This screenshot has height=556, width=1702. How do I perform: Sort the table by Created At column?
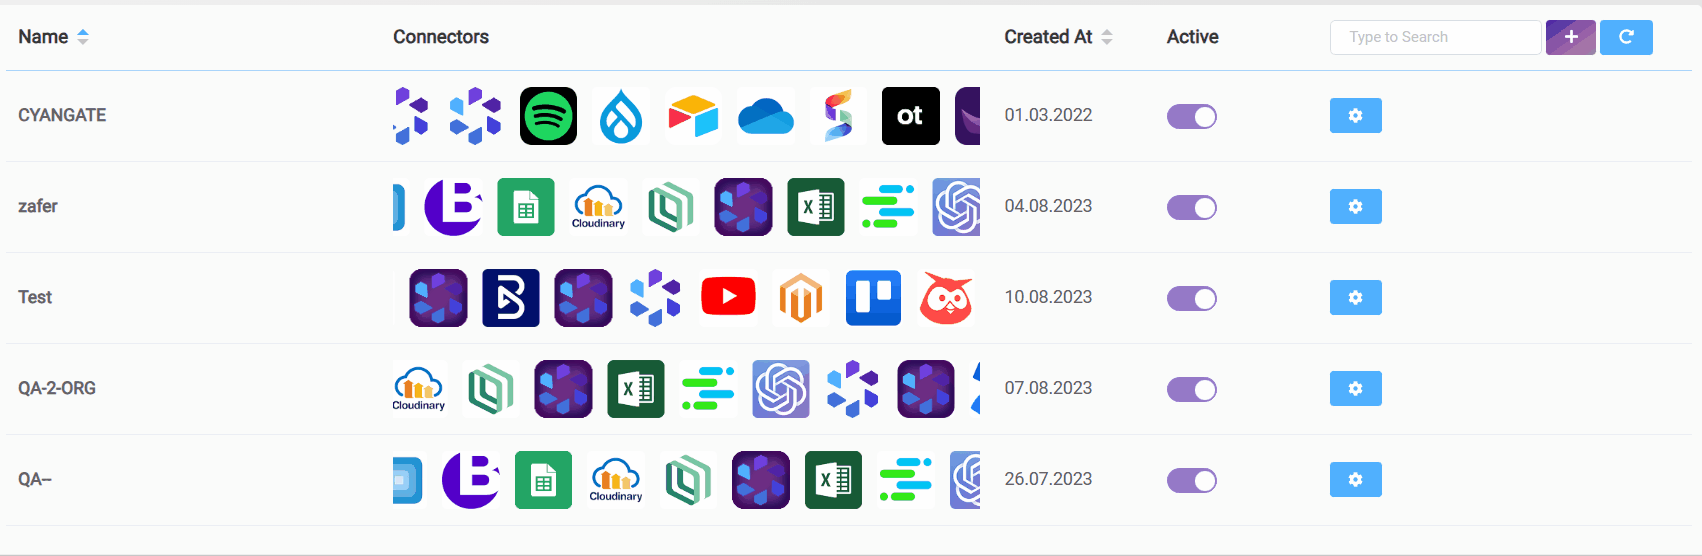(1106, 37)
